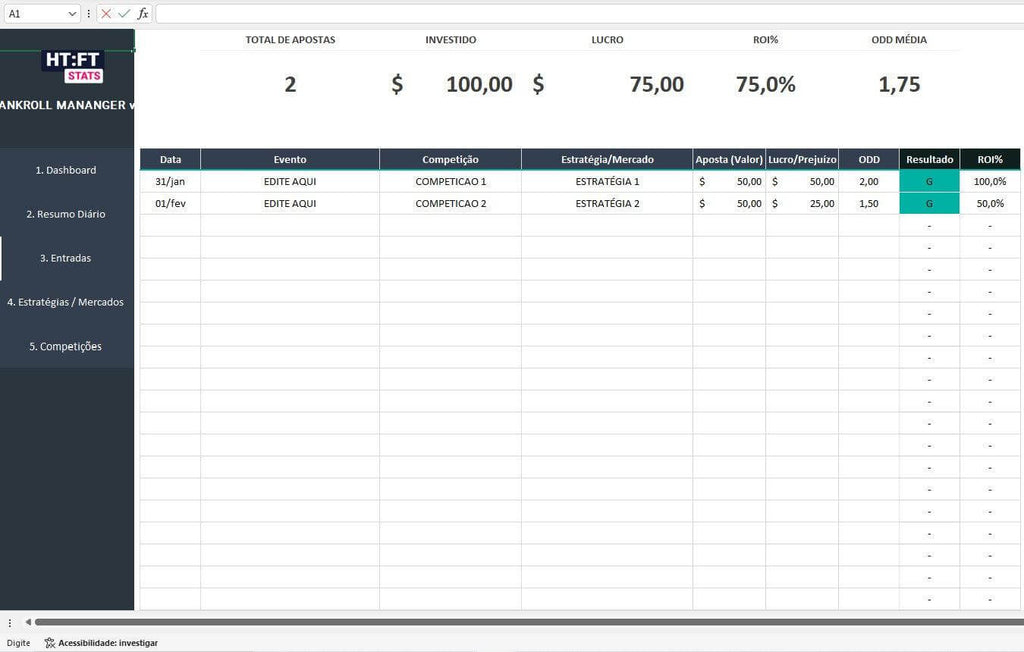Open the Insert Function fx icon

click(143, 14)
